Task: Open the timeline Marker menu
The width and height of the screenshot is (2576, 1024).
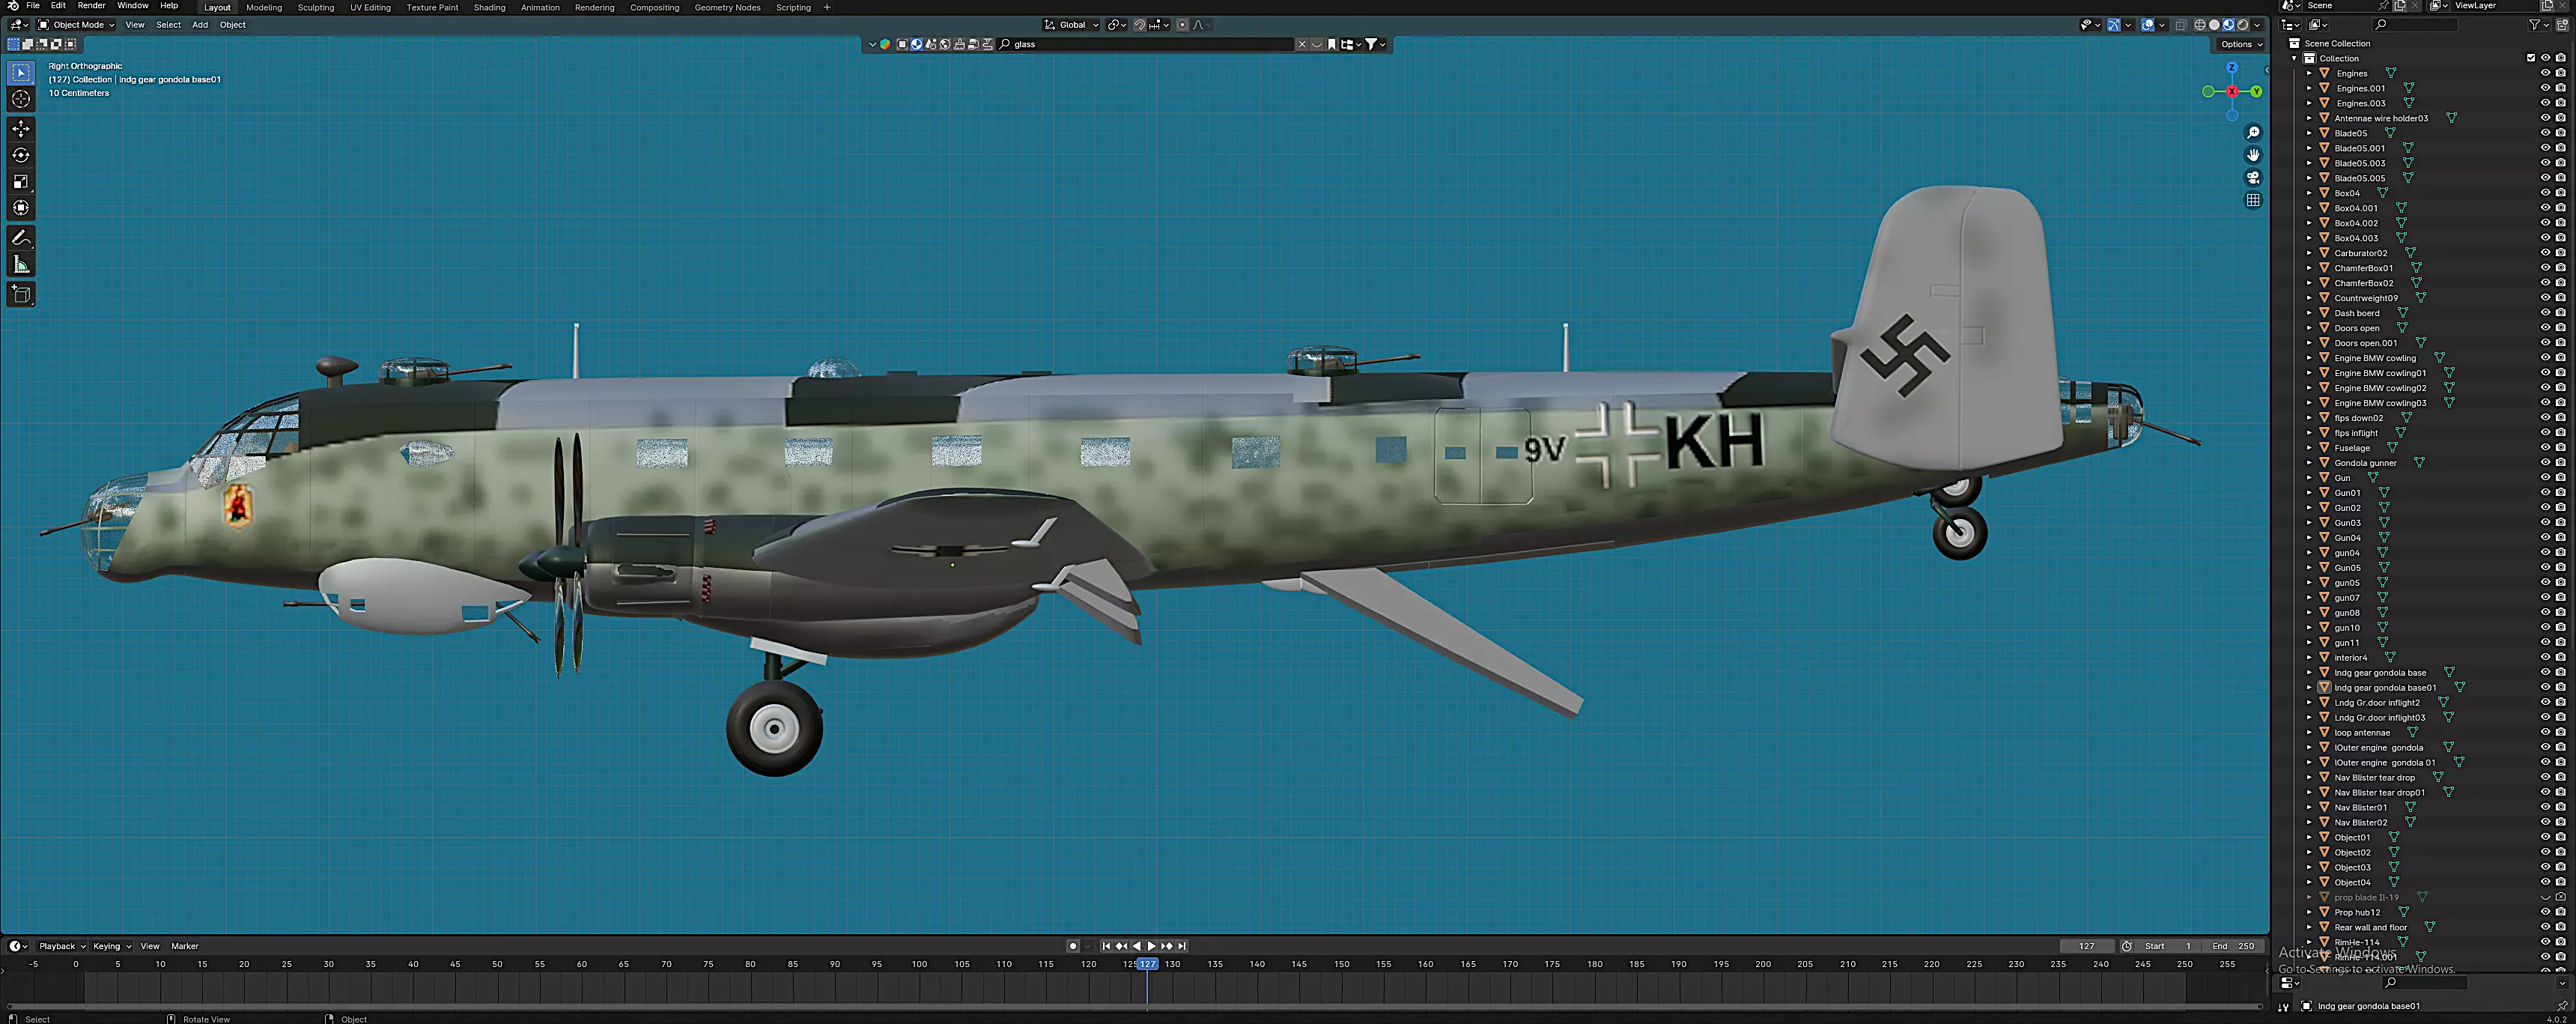Action: (x=185, y=946)
